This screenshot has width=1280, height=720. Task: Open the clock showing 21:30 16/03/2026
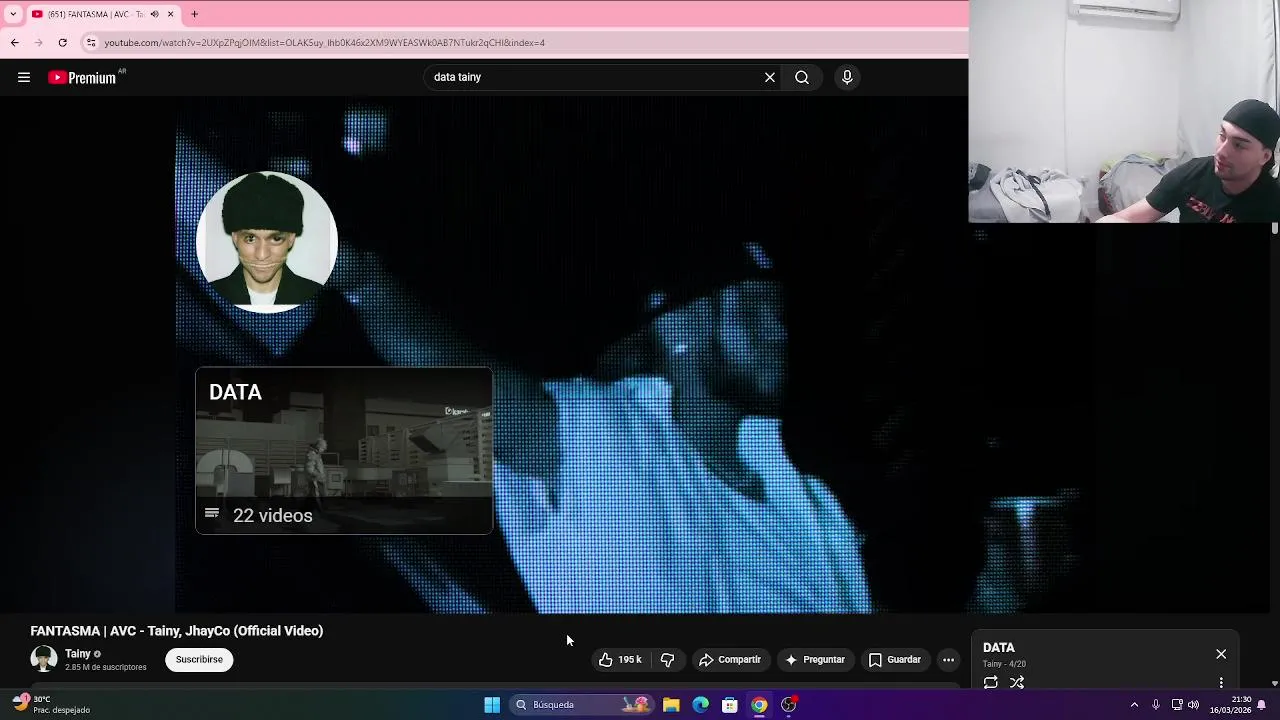tap(1230, 705)
